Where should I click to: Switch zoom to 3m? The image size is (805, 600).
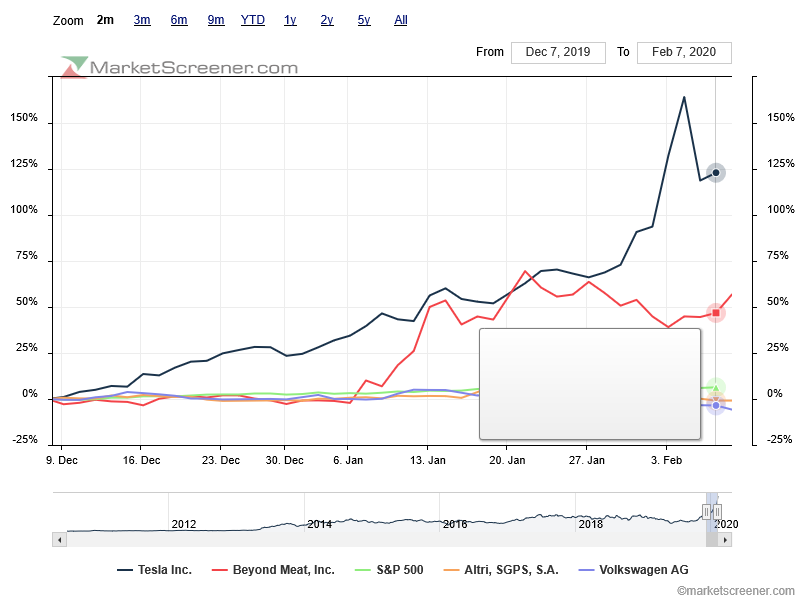tap(142, 20)
